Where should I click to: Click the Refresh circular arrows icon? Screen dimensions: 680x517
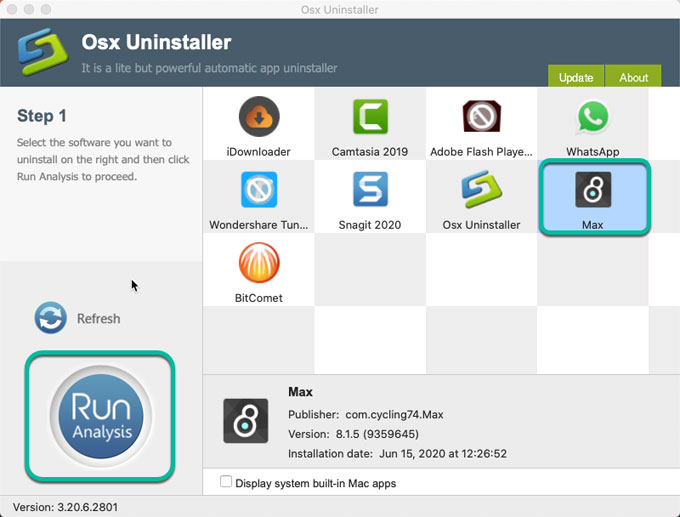(51, 318)
